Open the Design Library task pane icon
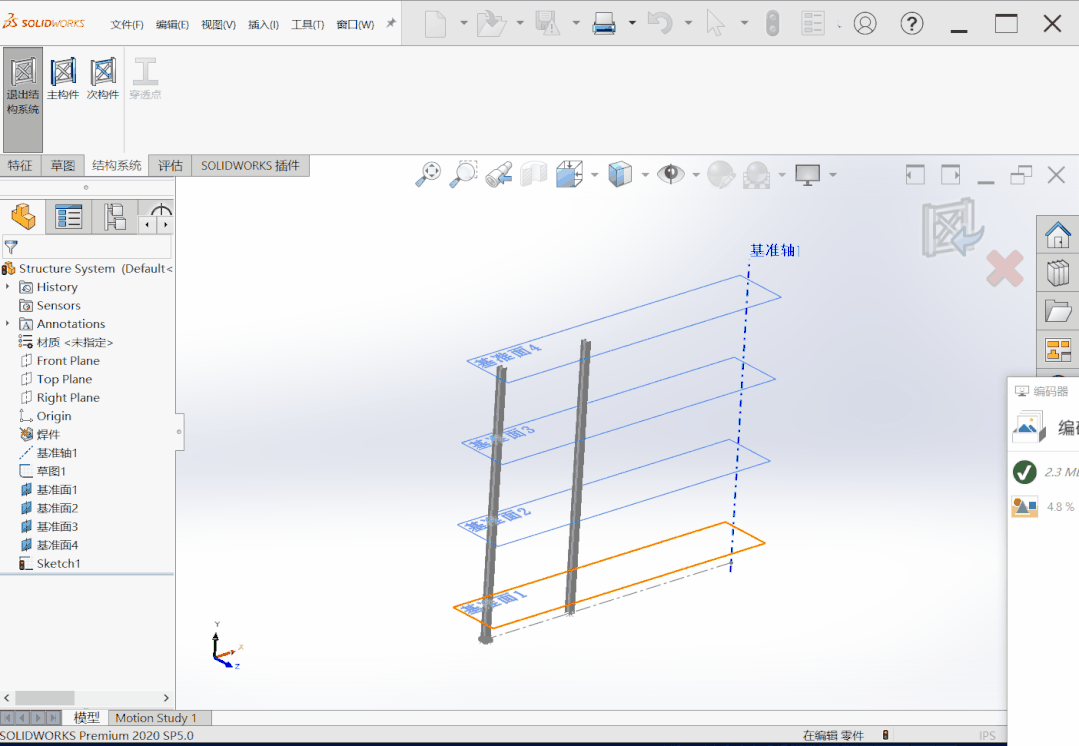This screenshot has height=746, width=1079. (1058, 273)
